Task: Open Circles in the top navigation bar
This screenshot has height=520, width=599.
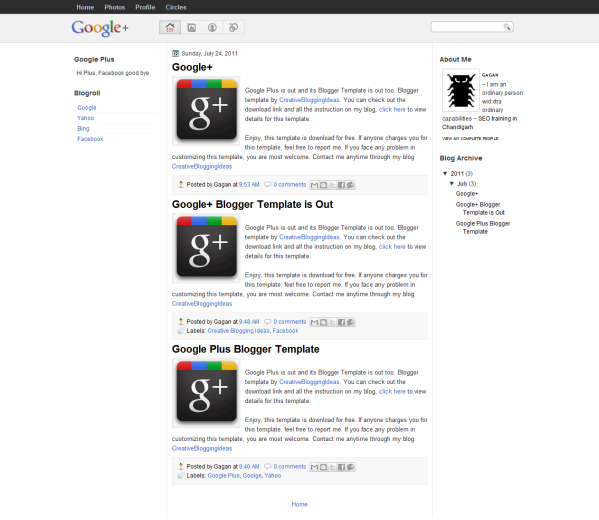Action: (176, 7)
